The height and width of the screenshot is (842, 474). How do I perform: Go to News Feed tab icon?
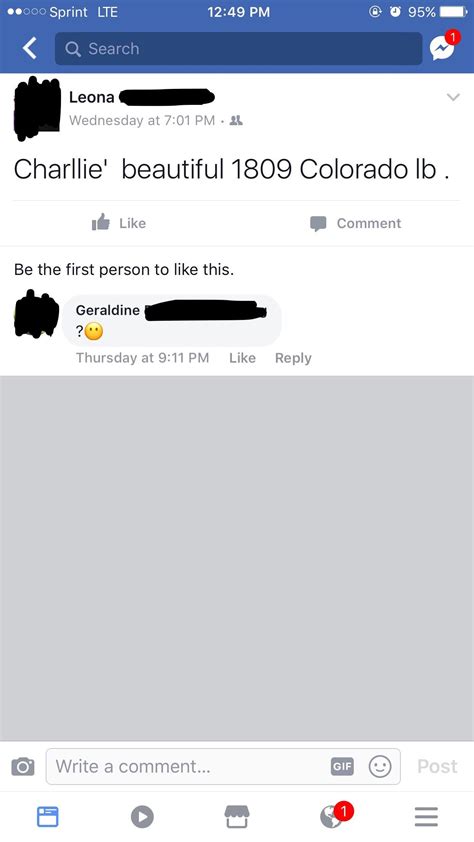(x=48, y=816)
